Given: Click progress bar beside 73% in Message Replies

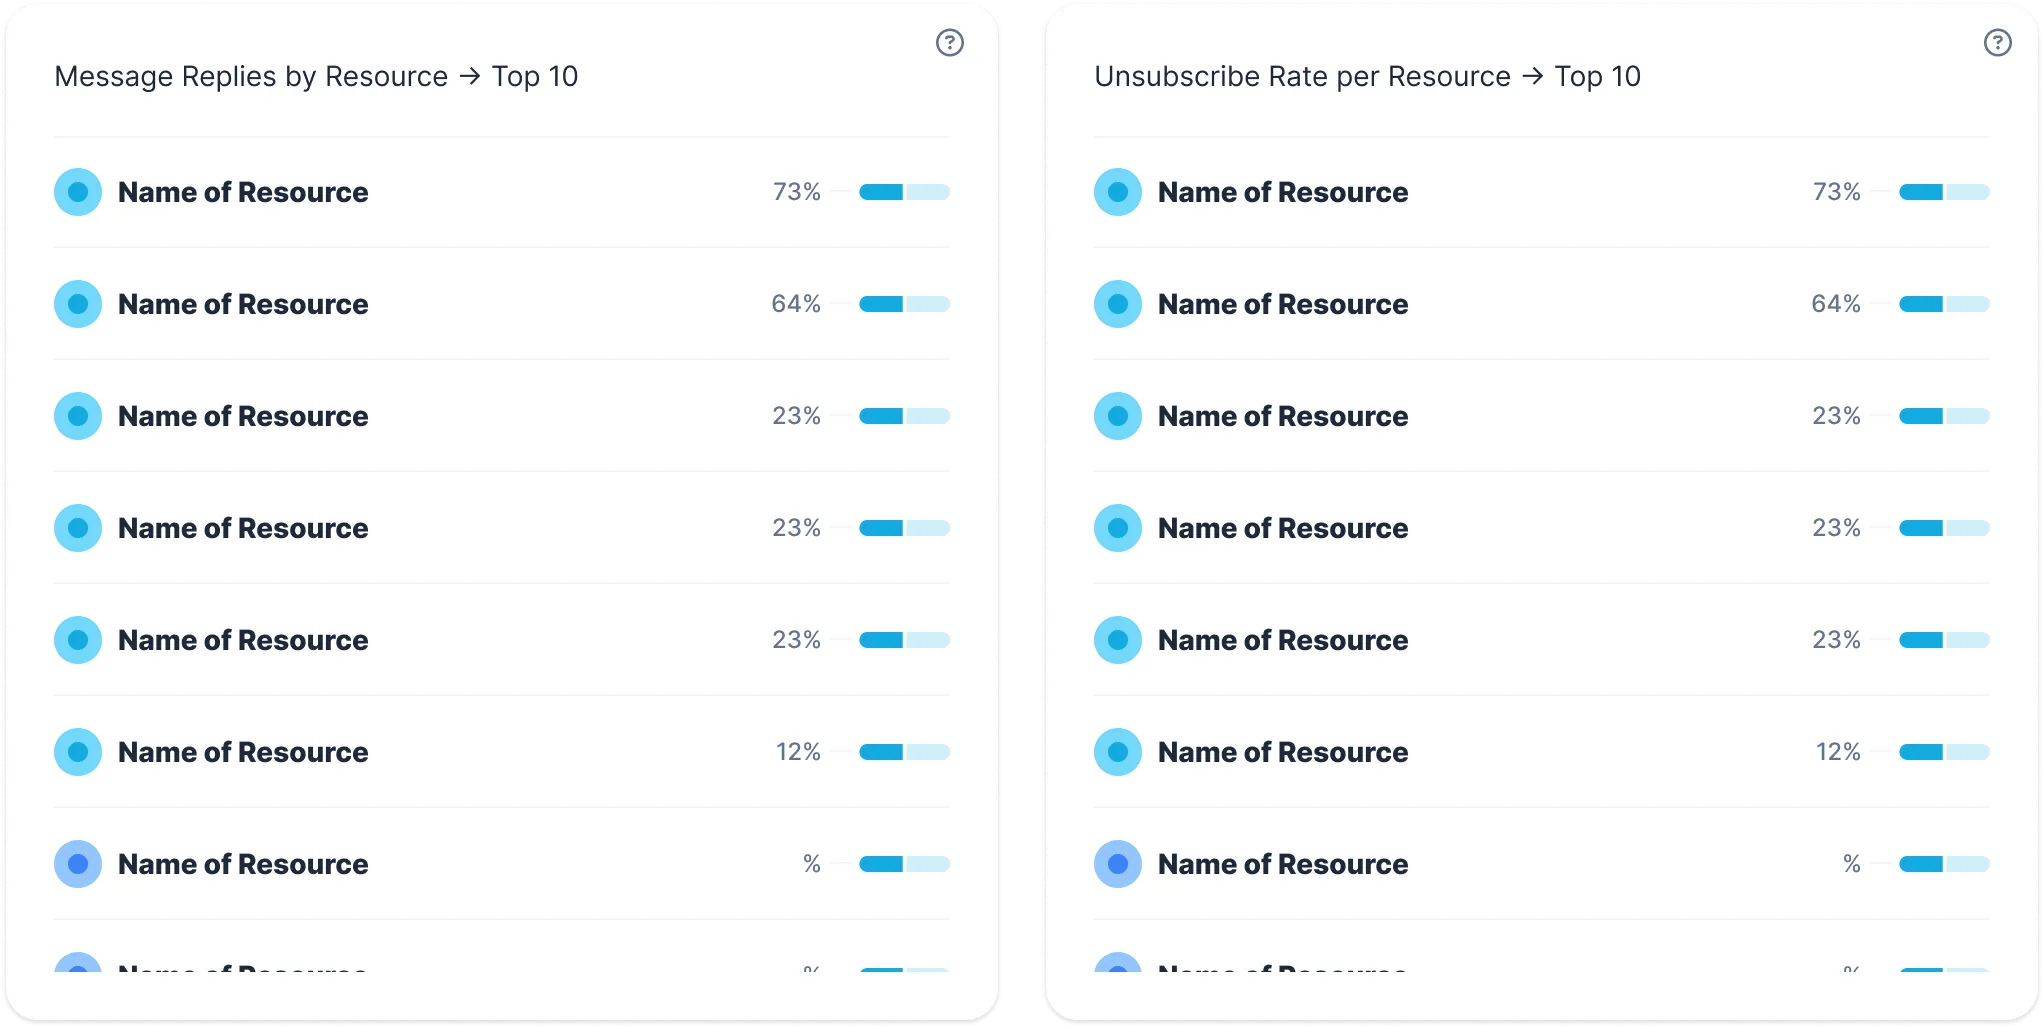Looking at the screenshot, I should (x=904, y=192).
